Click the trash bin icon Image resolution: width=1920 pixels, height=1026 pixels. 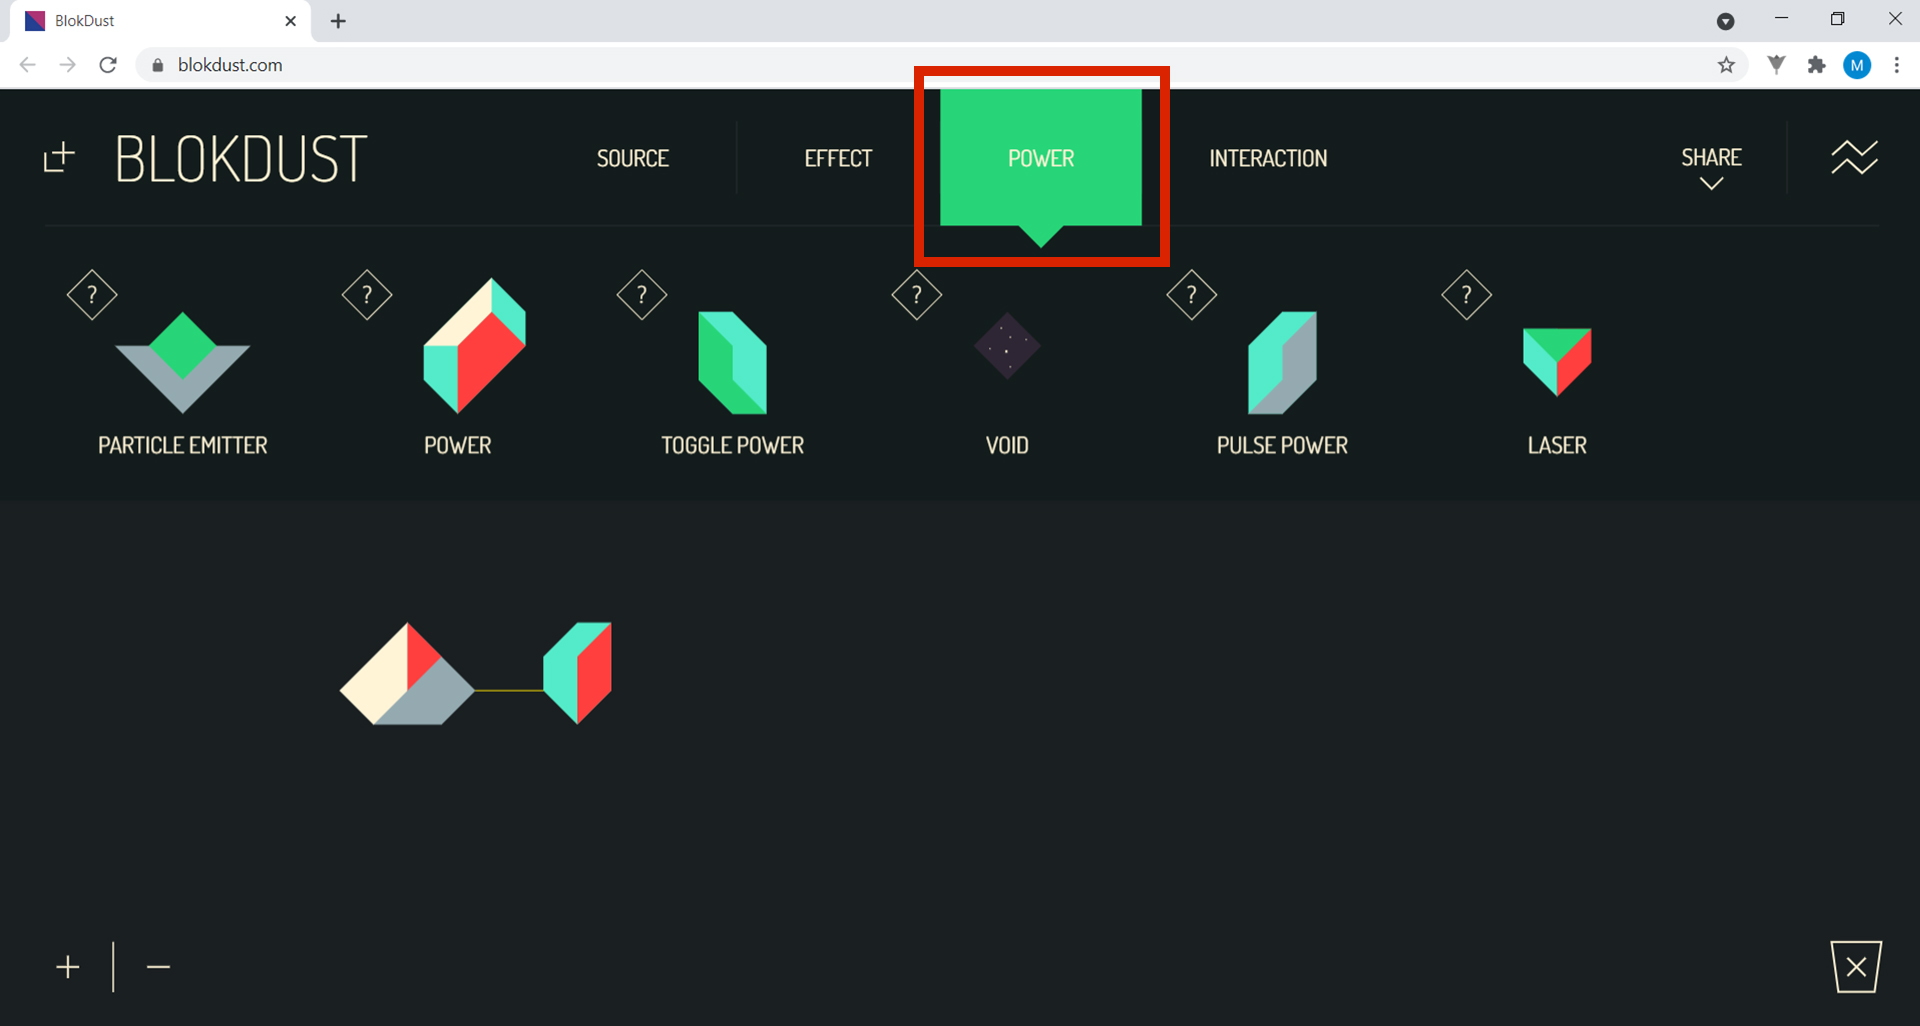[1856, 966]
